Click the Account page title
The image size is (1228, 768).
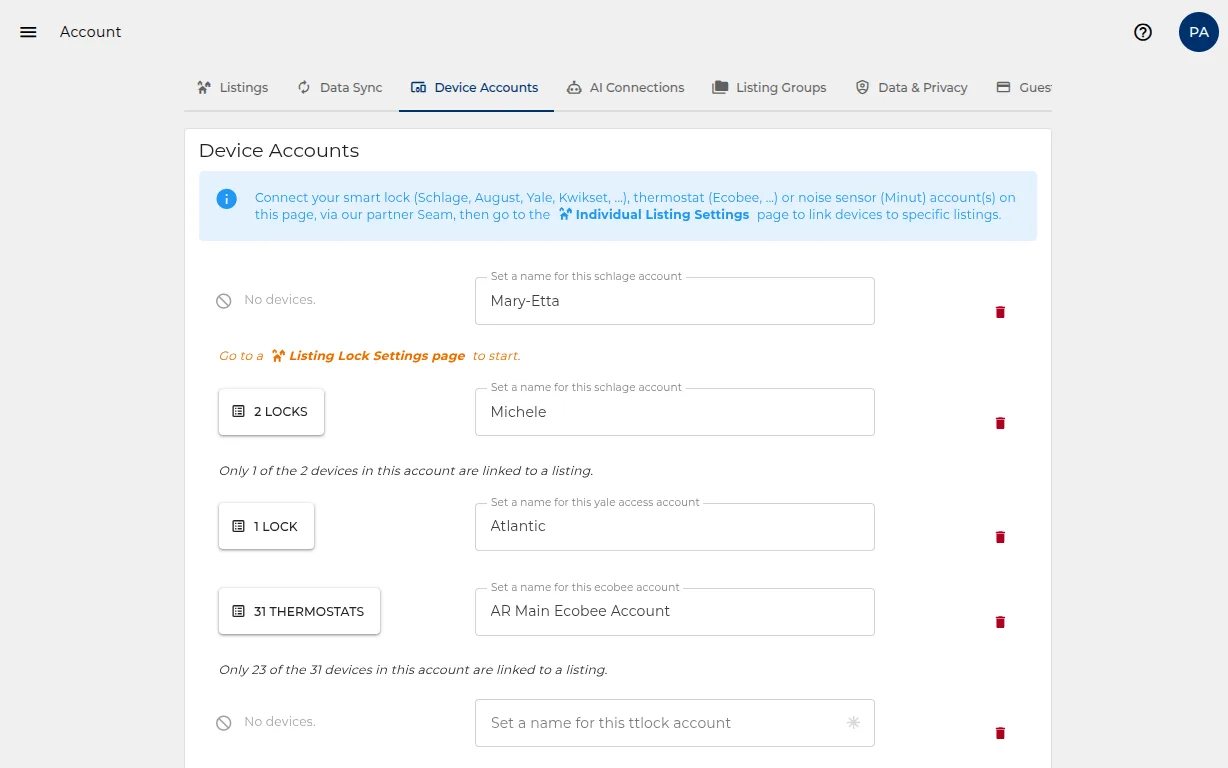[x=90, y=32]
